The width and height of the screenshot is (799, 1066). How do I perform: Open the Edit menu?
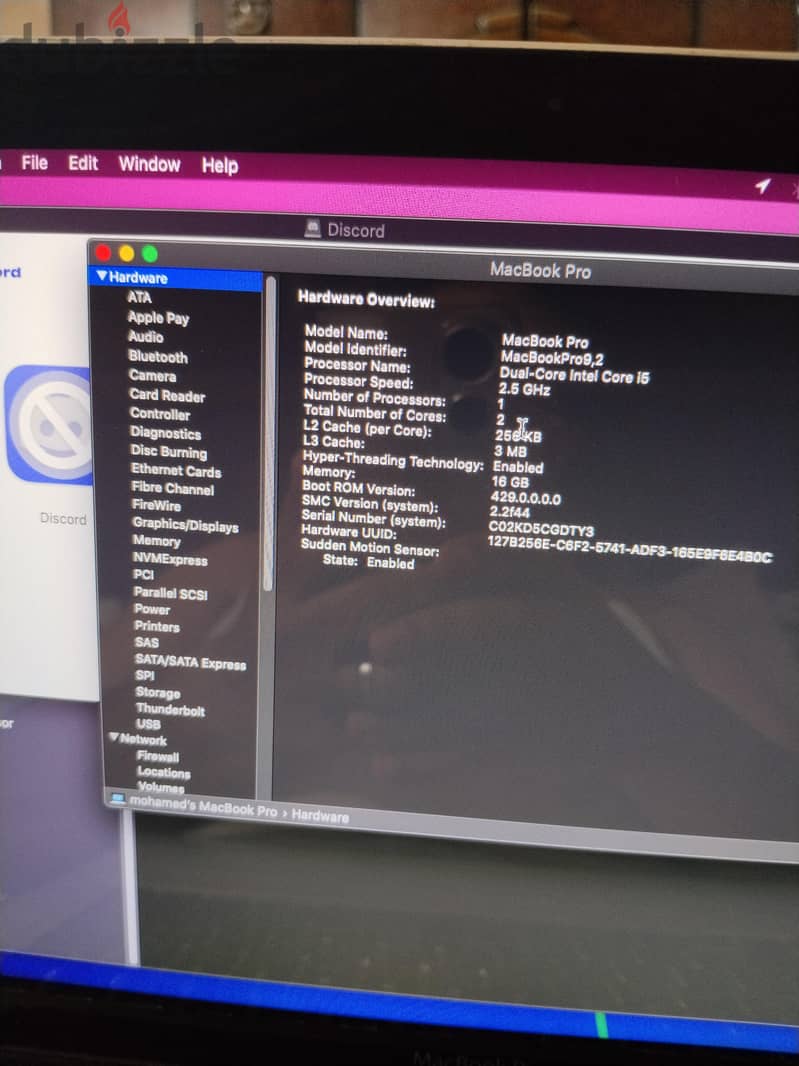[83, 164]
